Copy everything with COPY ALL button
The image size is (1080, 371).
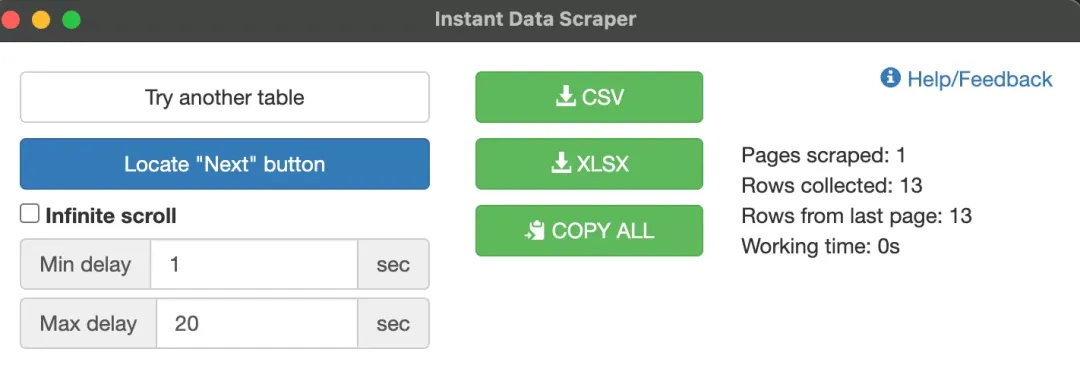click(589, 231)
